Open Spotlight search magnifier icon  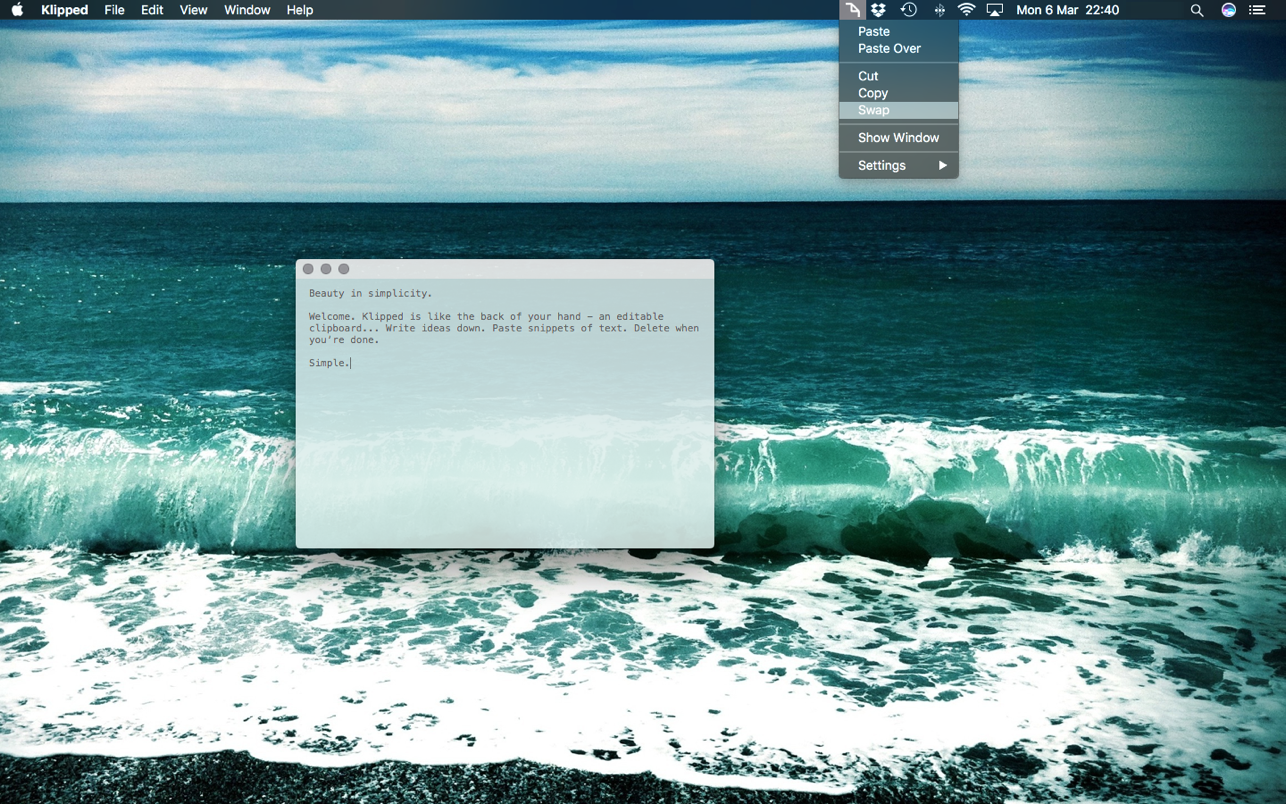click(x=1196, y=10)
